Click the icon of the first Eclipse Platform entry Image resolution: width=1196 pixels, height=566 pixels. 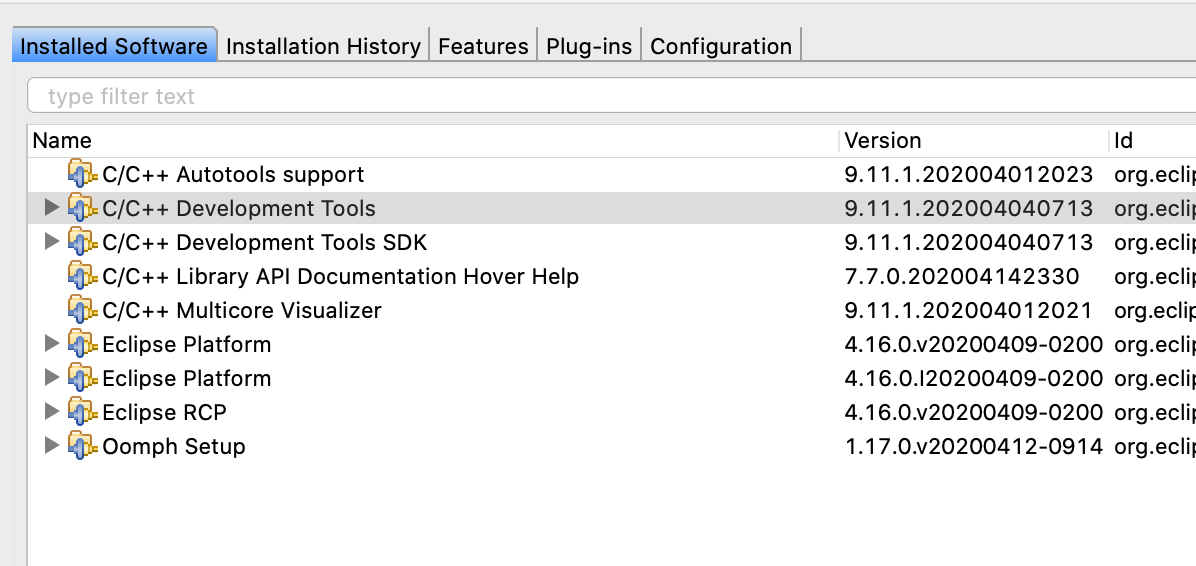(x=82, y=344)
